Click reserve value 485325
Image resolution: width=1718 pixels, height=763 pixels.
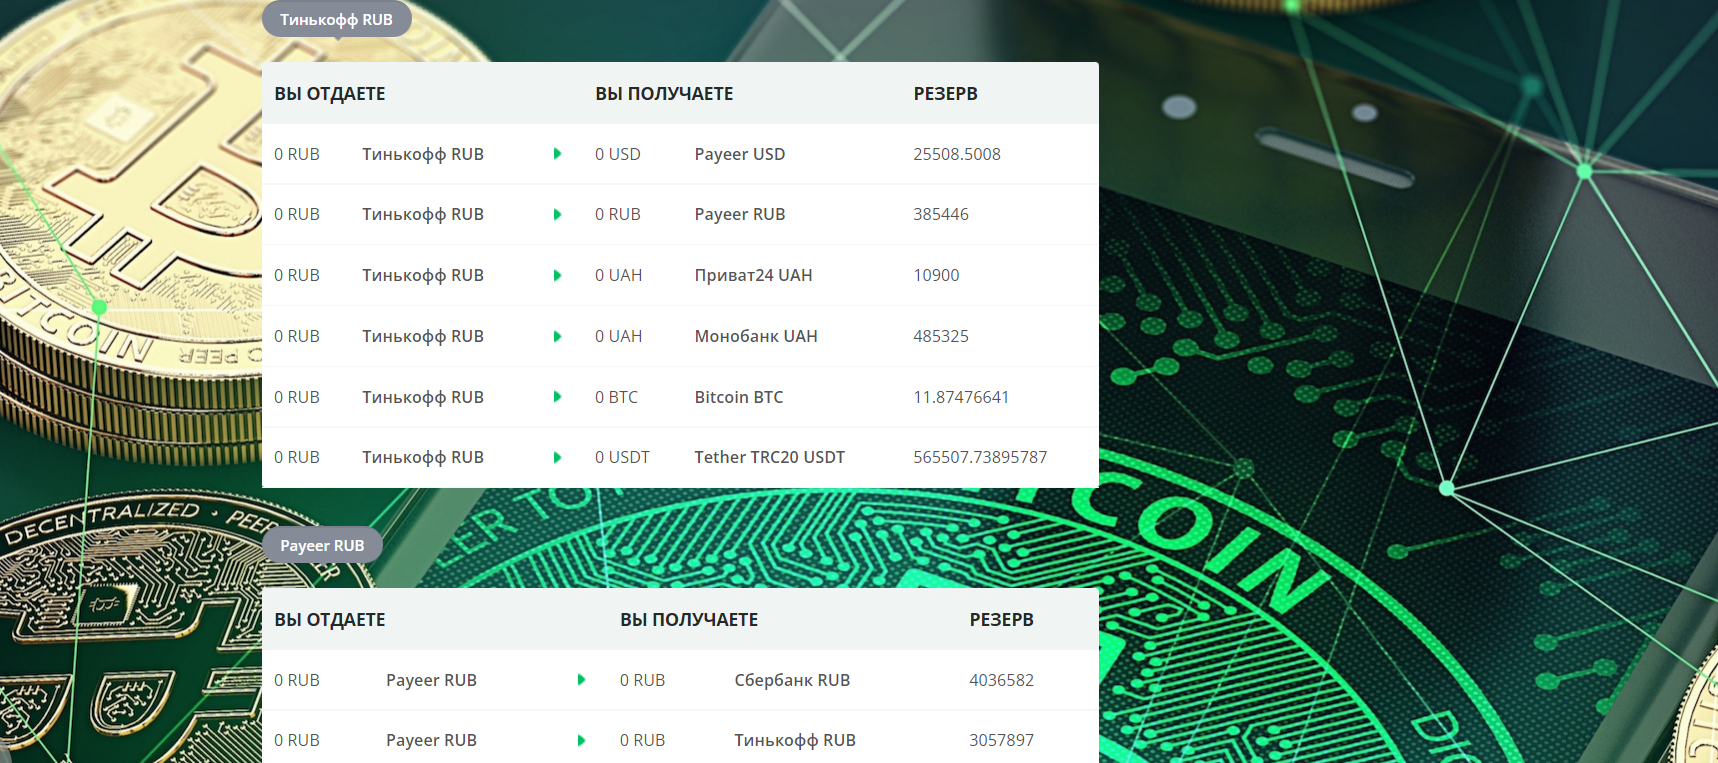click(x=940, y=336)
